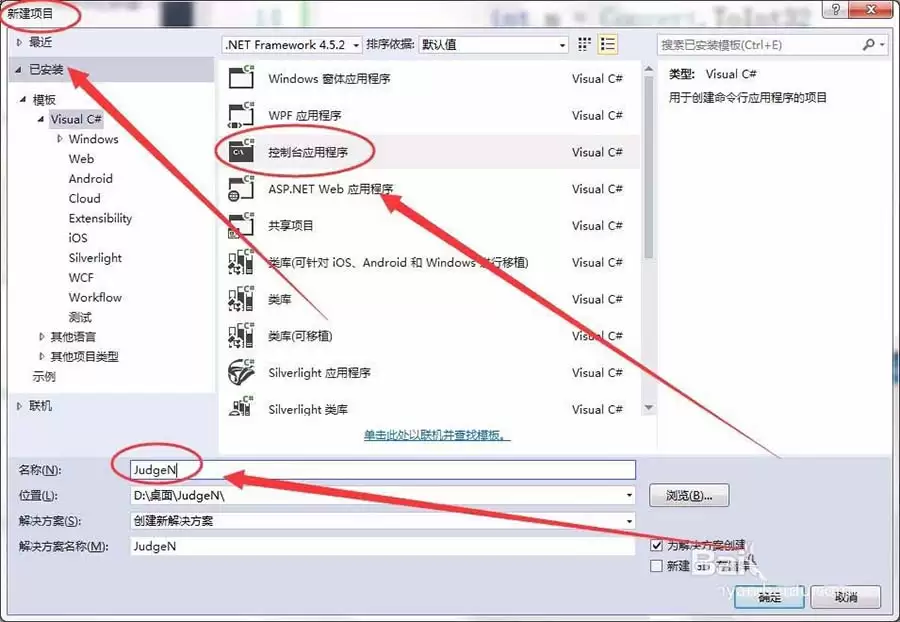Select the Windows 窗体应用程序 template icon

pos(241,78)
